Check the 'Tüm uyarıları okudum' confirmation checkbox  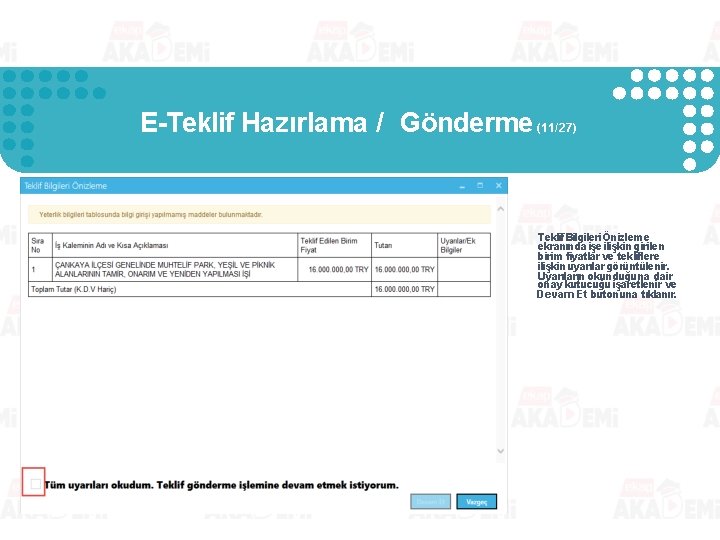[x=35, y=484]
